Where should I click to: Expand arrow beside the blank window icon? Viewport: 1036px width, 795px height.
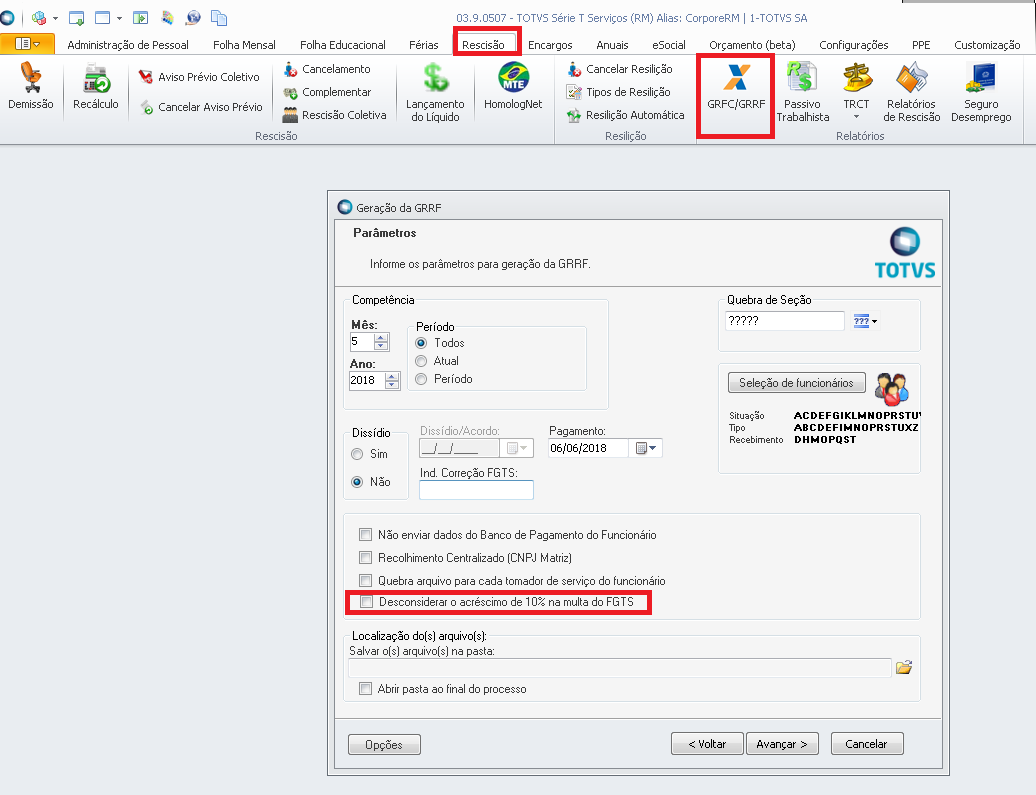point(120,18)
